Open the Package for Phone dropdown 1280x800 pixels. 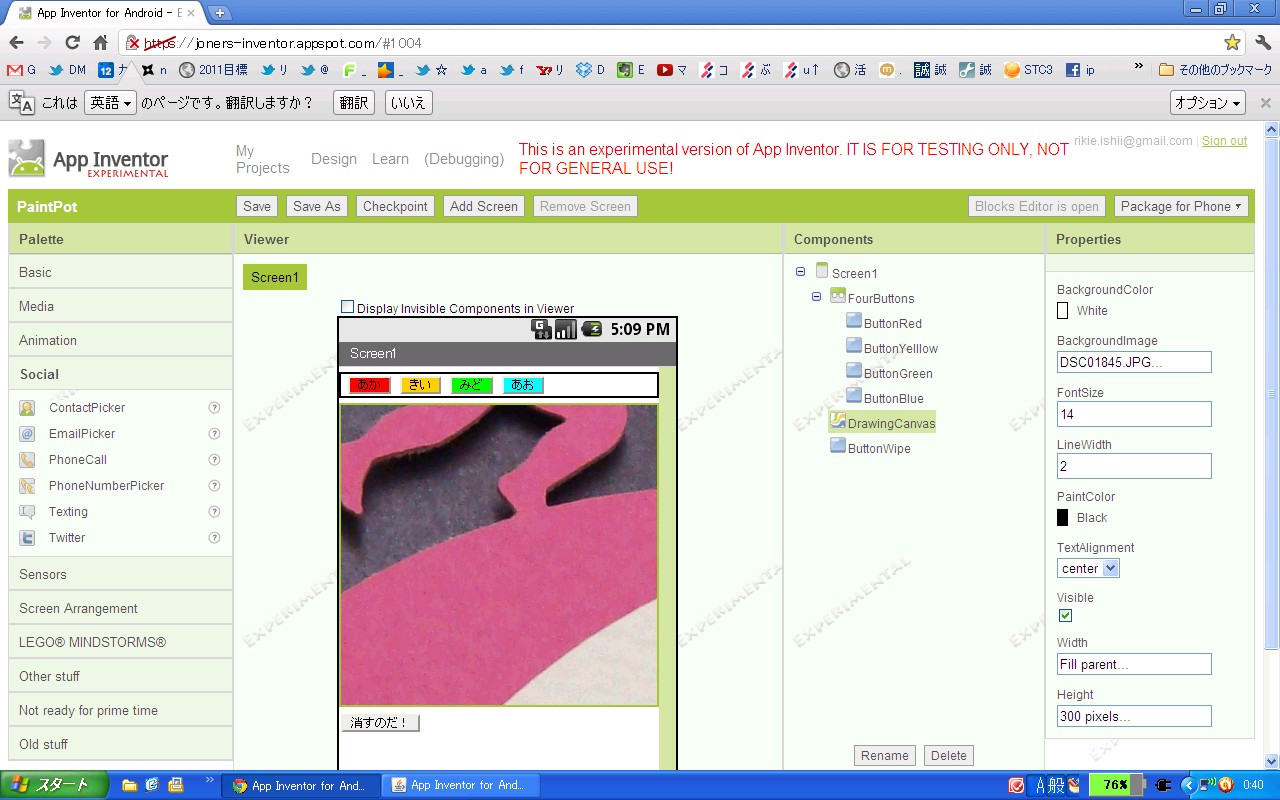point(1181,206)
